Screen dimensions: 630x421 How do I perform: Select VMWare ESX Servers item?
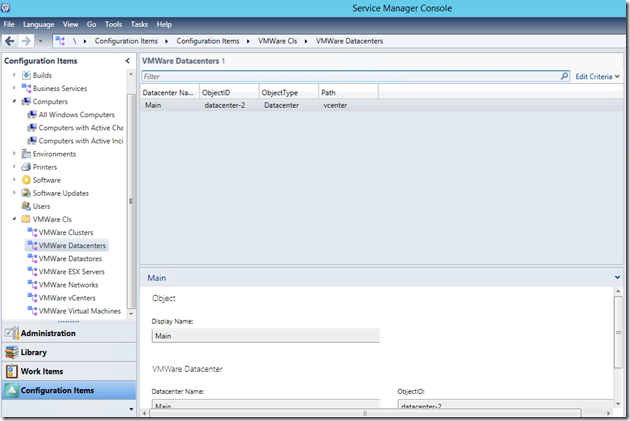pyautogui.click(x=71, y=271)
